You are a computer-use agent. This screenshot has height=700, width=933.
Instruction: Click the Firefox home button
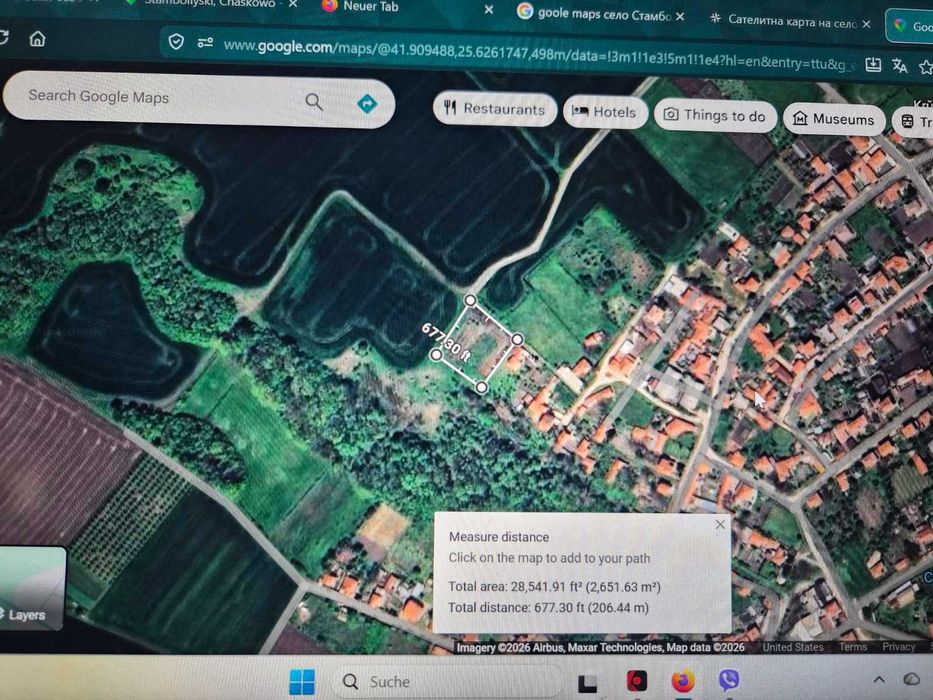tap(37, 39)
